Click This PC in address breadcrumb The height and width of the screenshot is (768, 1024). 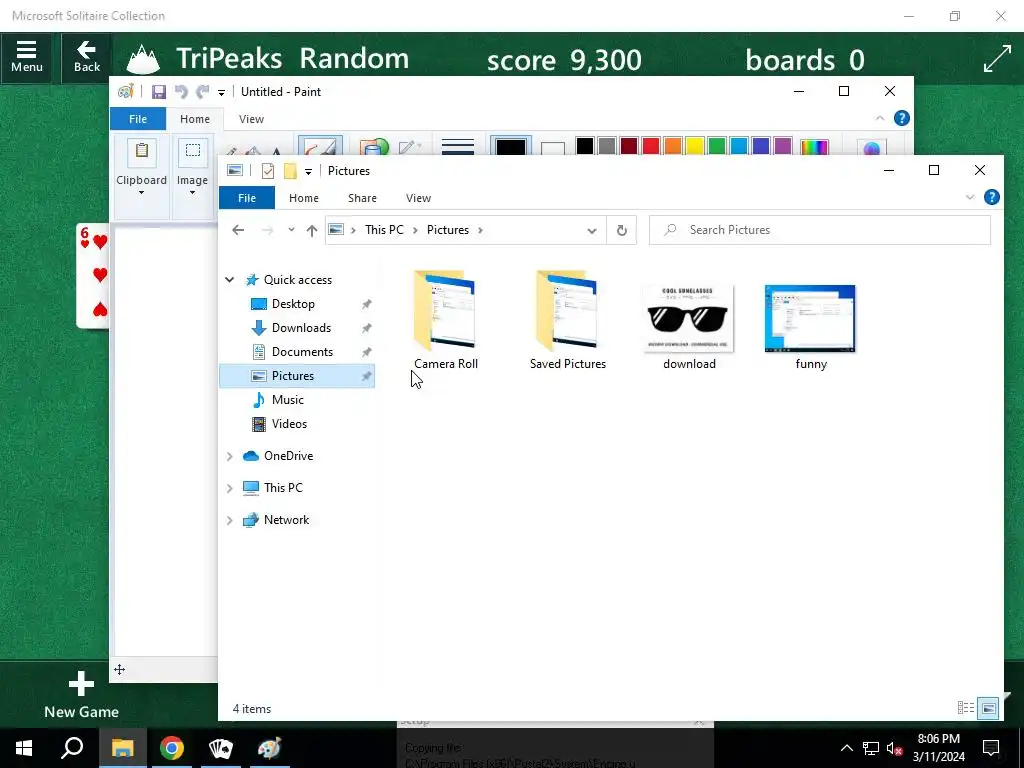(384, 230)
